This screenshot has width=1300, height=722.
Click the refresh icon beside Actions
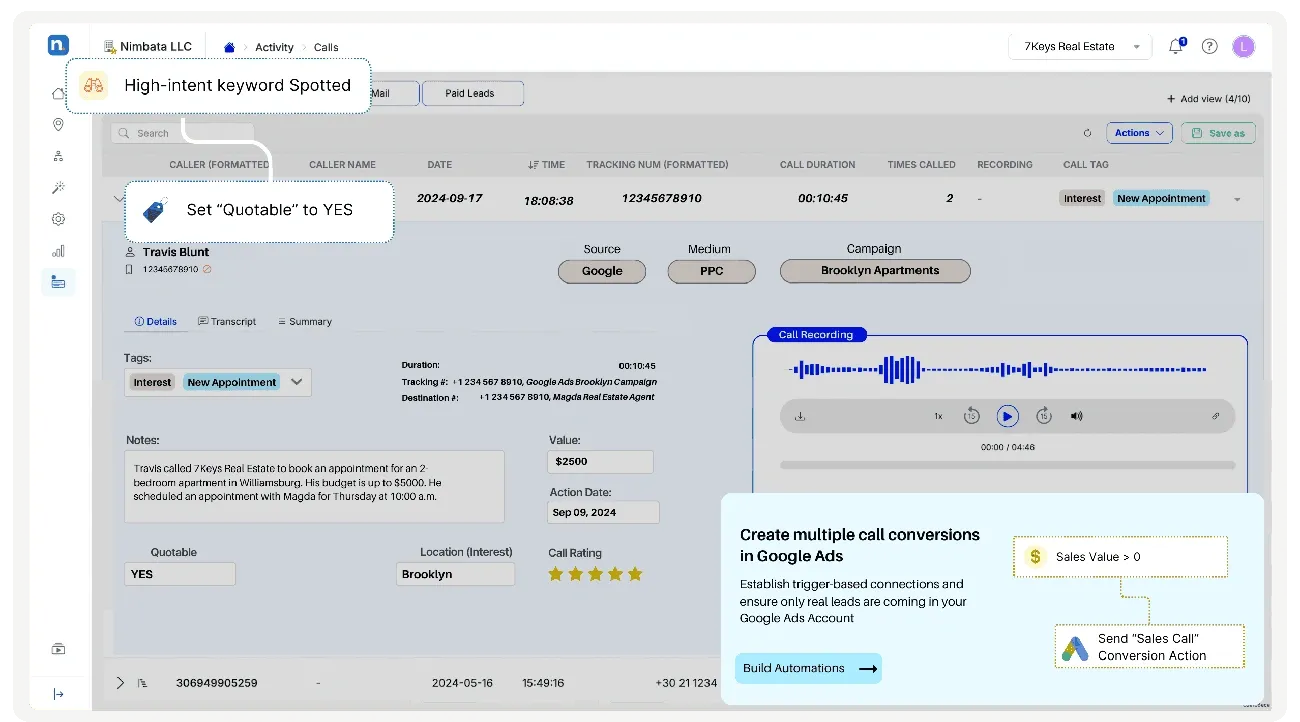point(1087,133)
